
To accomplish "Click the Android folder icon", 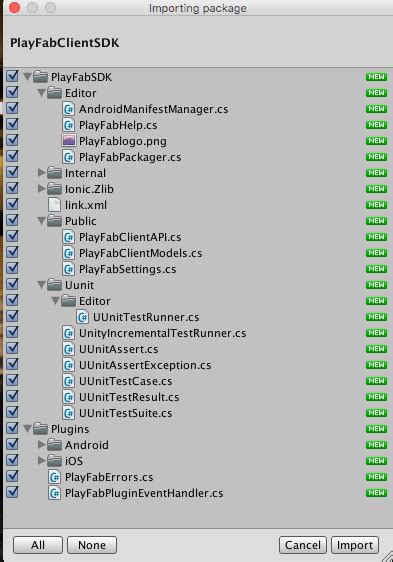I will [55, 445].
